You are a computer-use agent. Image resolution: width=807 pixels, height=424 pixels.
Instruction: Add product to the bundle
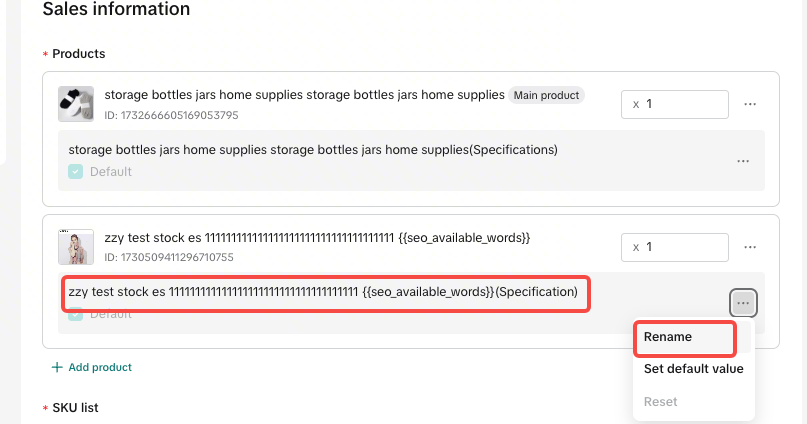click(92, 367)
